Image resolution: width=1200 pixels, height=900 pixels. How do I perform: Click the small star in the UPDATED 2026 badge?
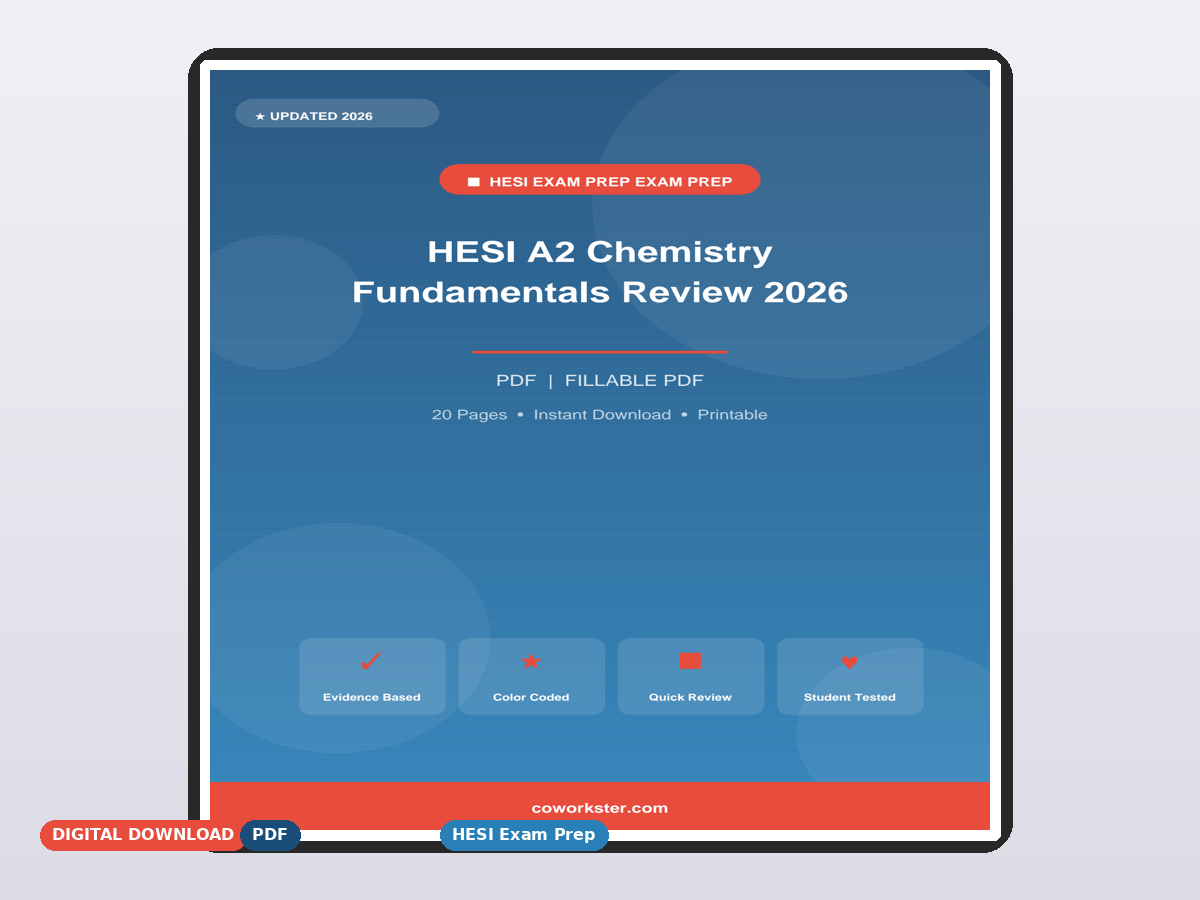[x=260, y=117]
